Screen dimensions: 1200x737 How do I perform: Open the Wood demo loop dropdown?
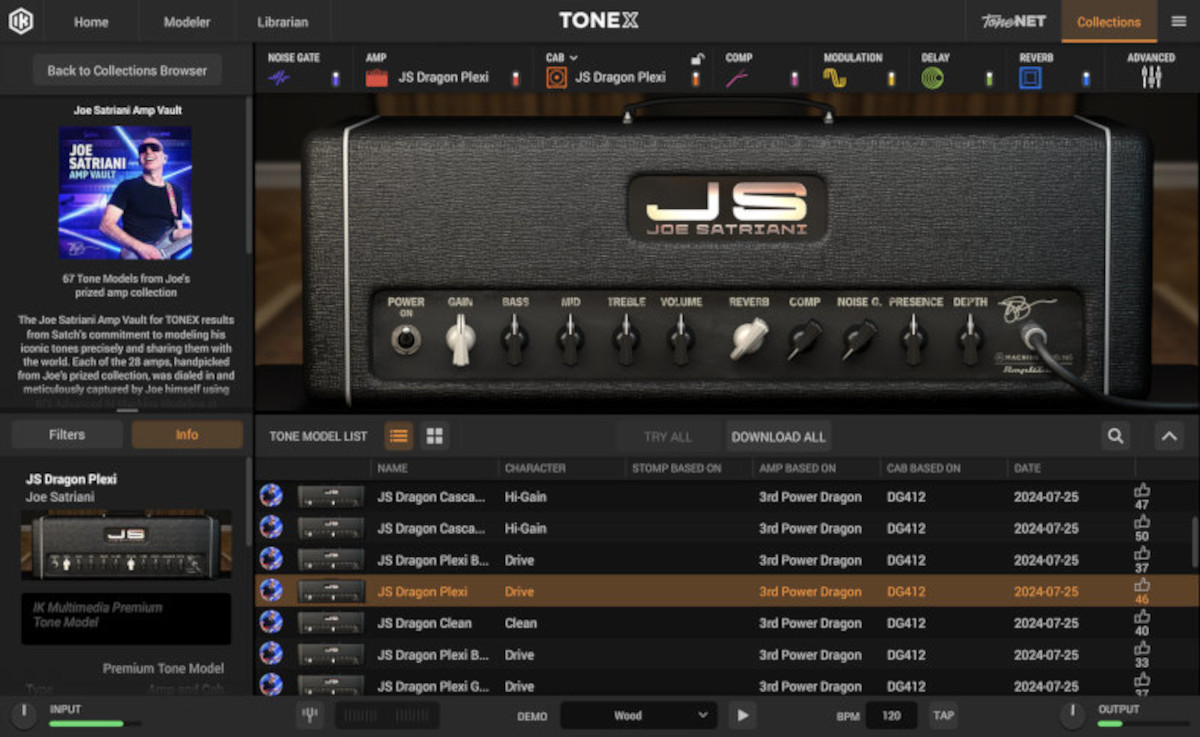638,715
